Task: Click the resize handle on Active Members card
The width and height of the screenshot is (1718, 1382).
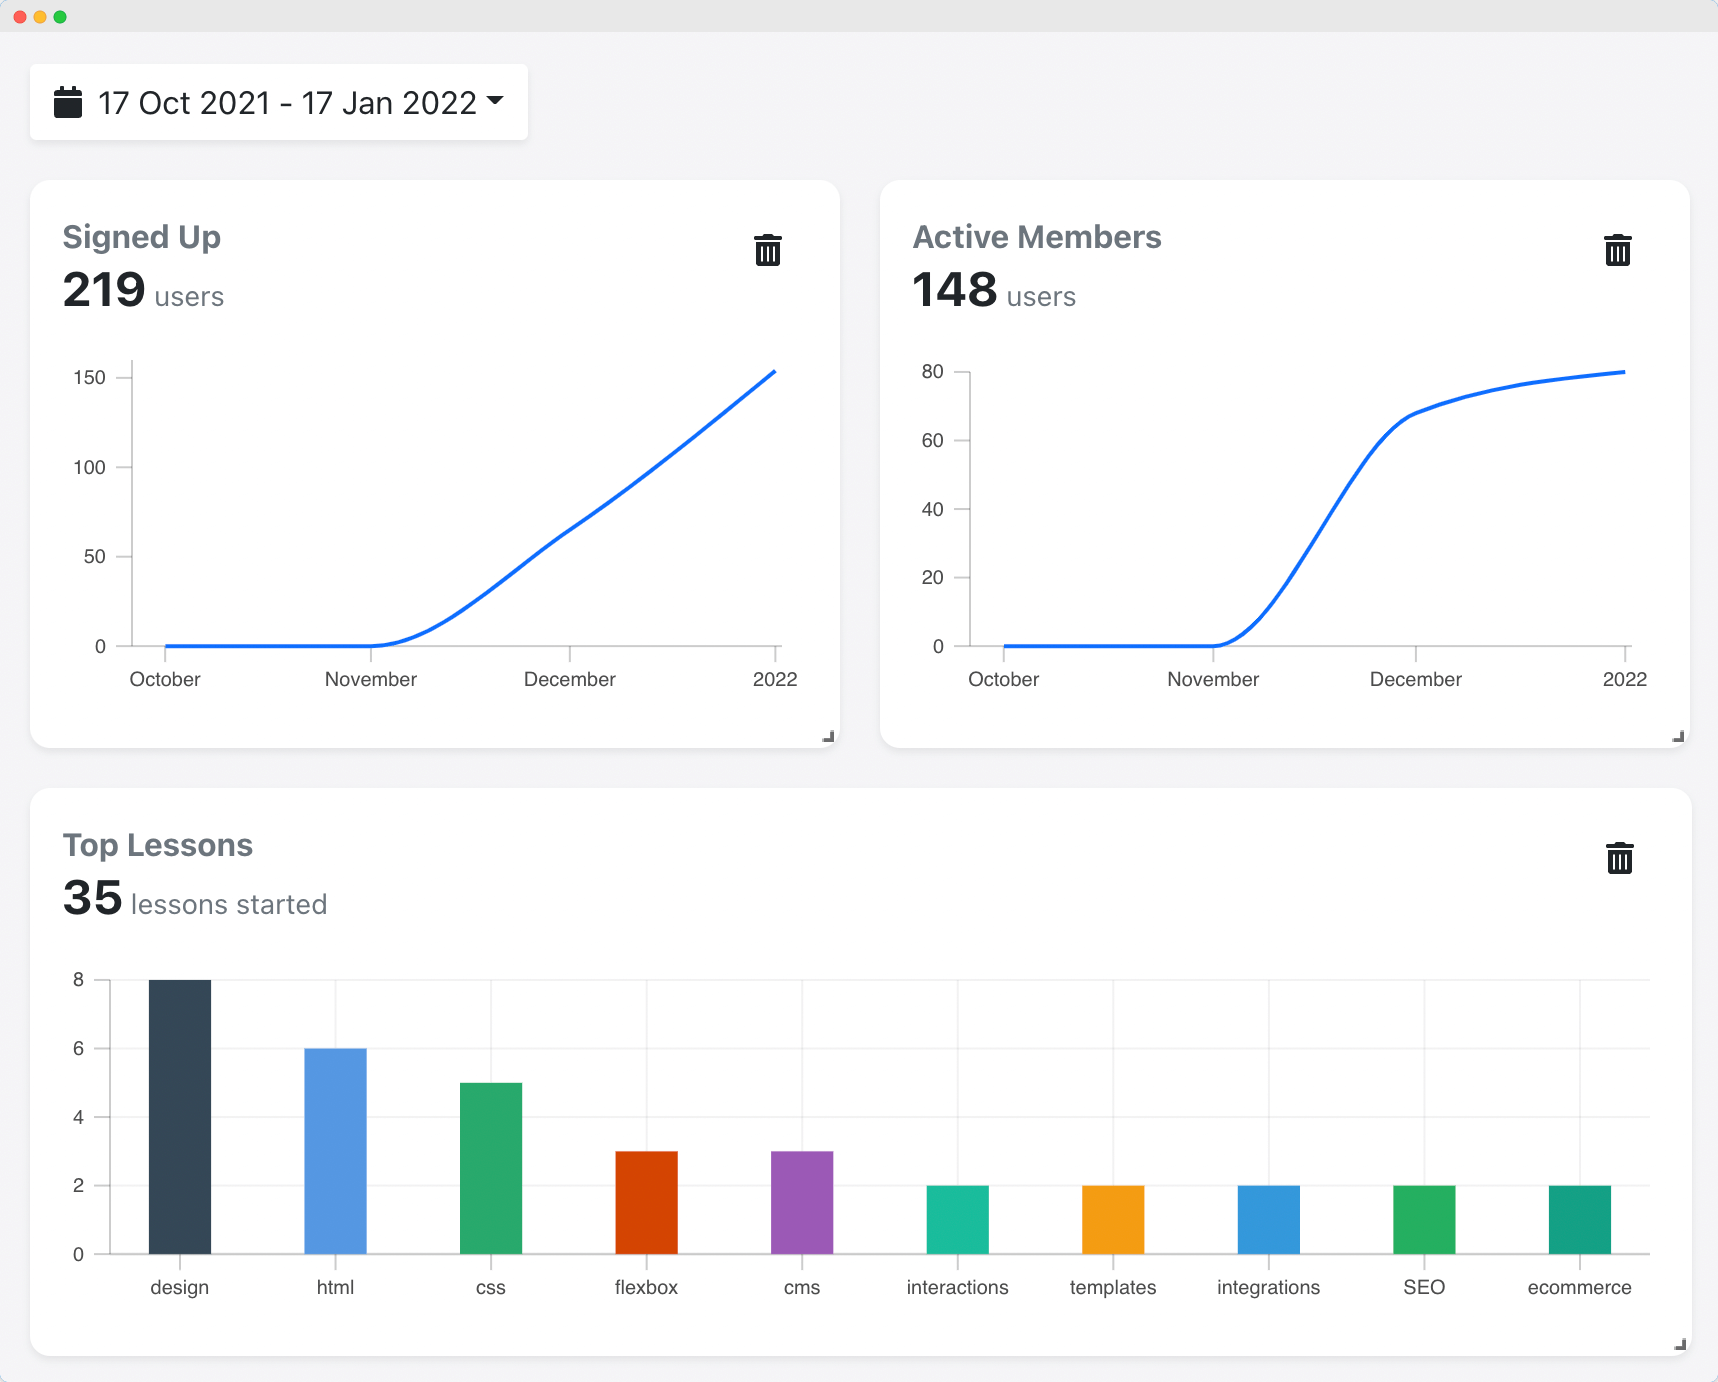Action: click(1677, 736)
